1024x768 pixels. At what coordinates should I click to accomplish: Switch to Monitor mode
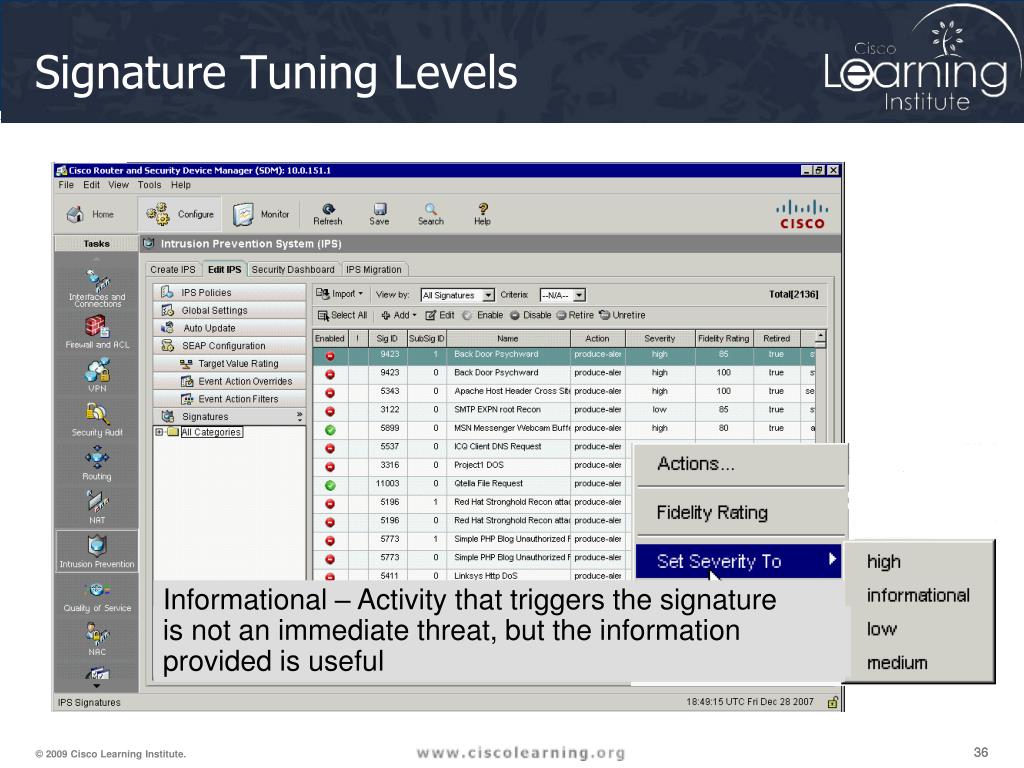(261, 214)
